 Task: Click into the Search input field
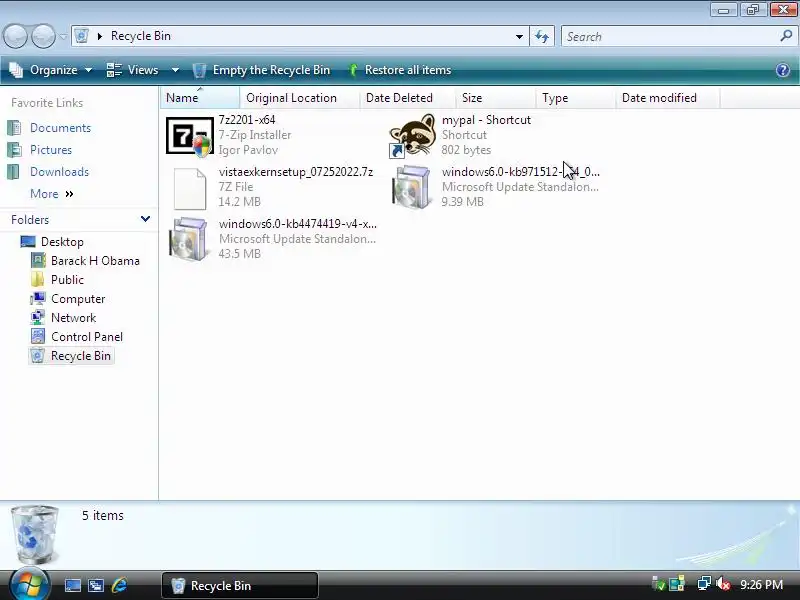670,37
